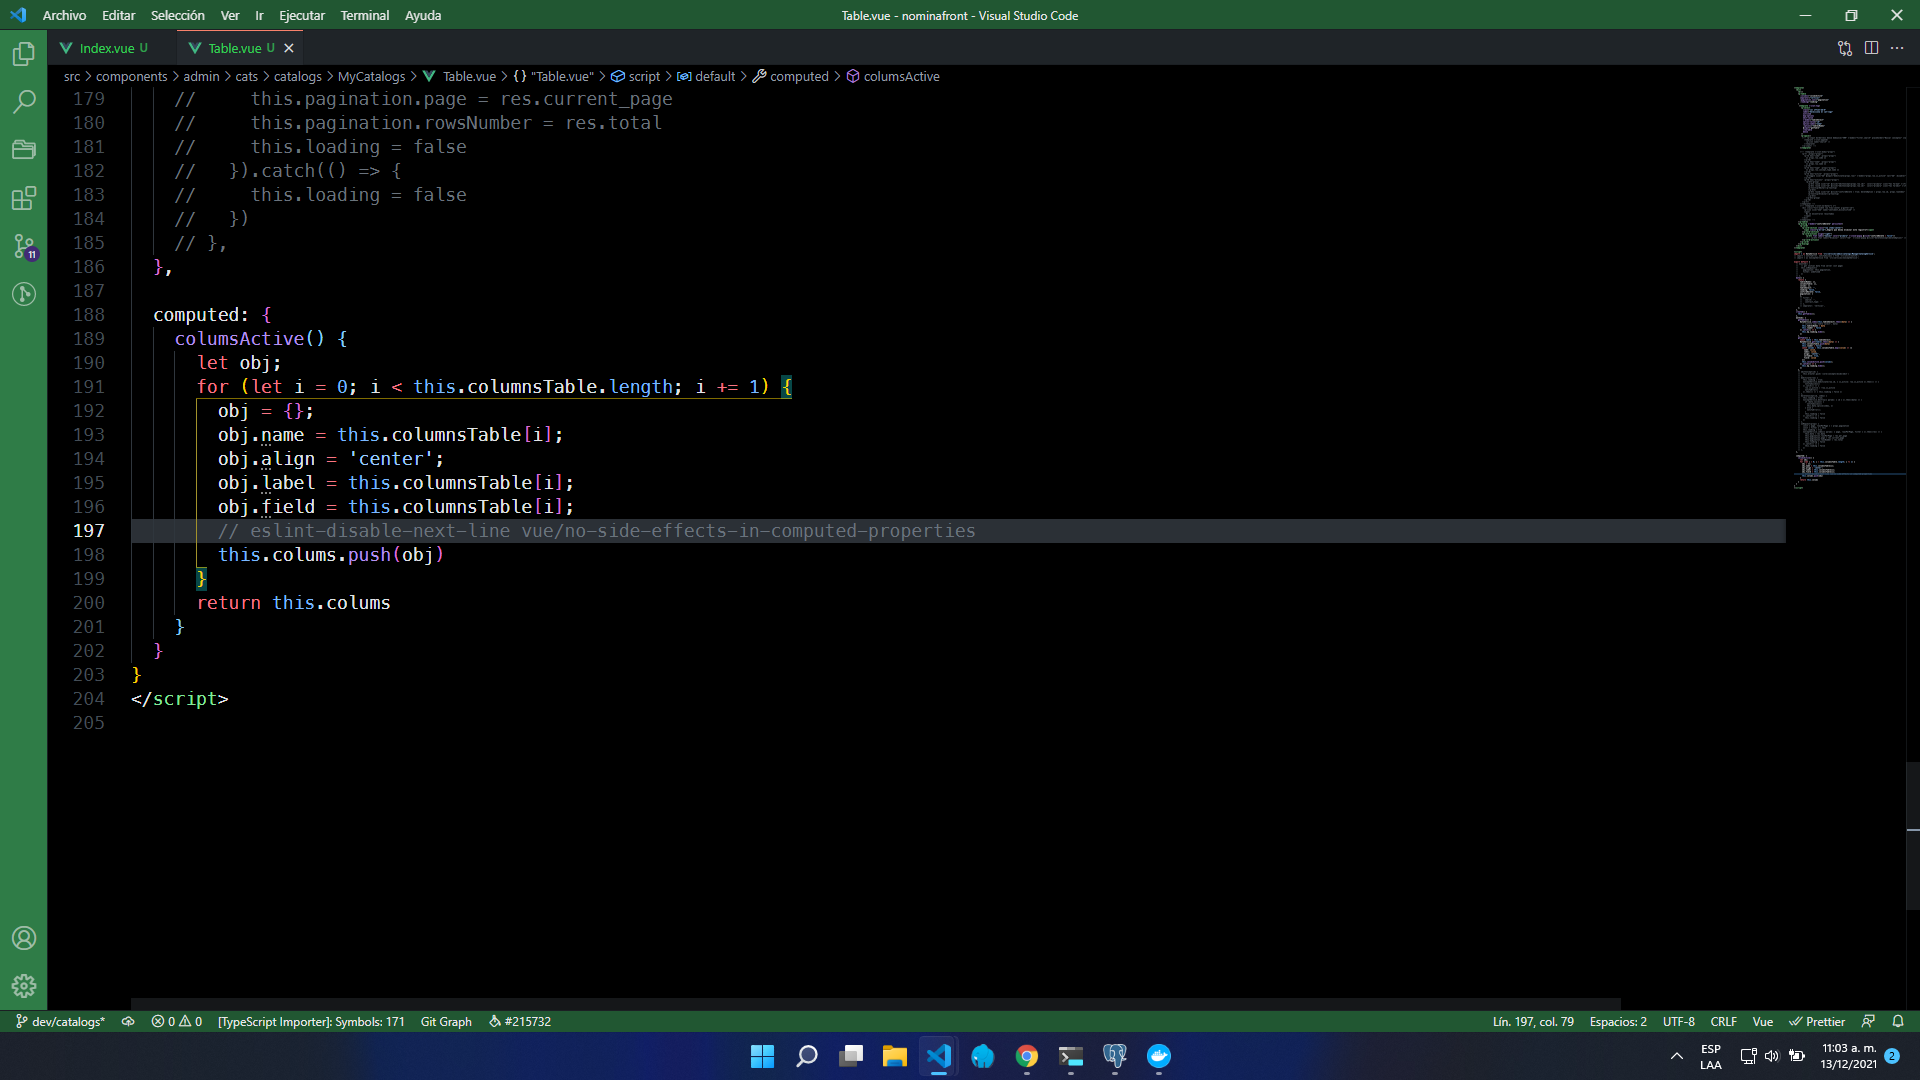Click the feedback icon in status bar
The image size is (1920, 1080).
pyautogui.click(x=1868, y=1022)
